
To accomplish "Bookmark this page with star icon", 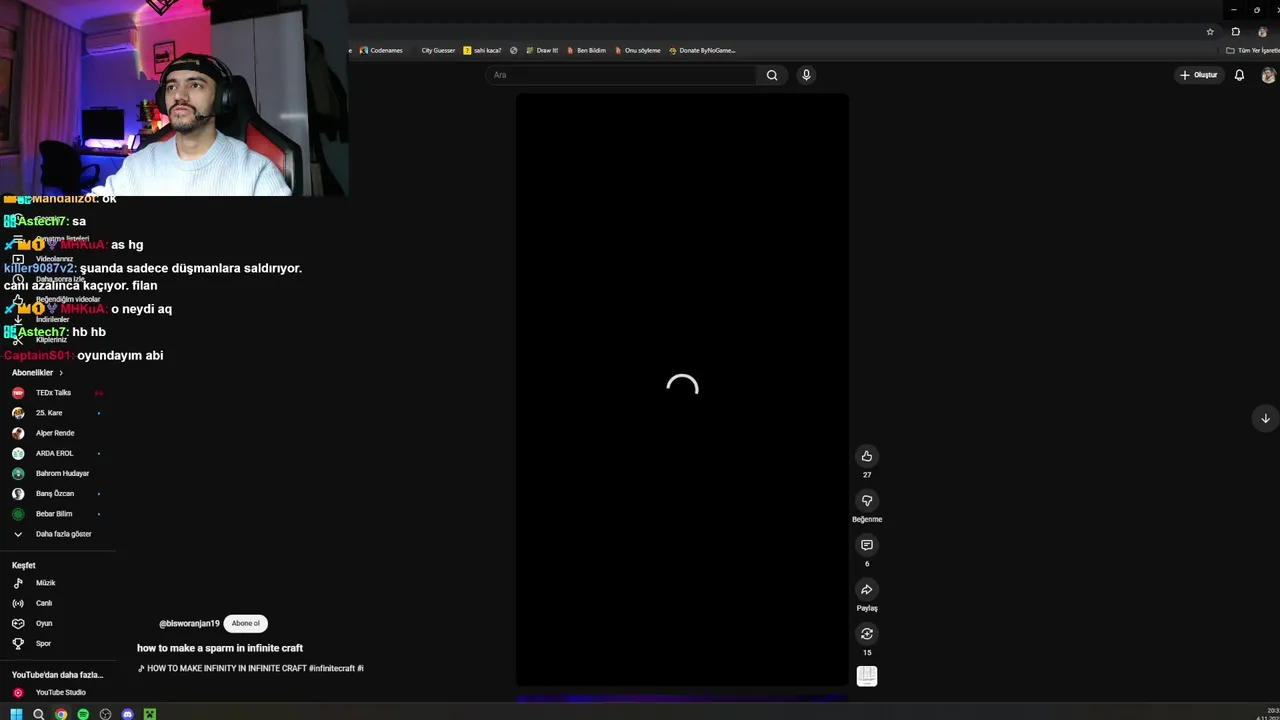I will click(1210, 32).
